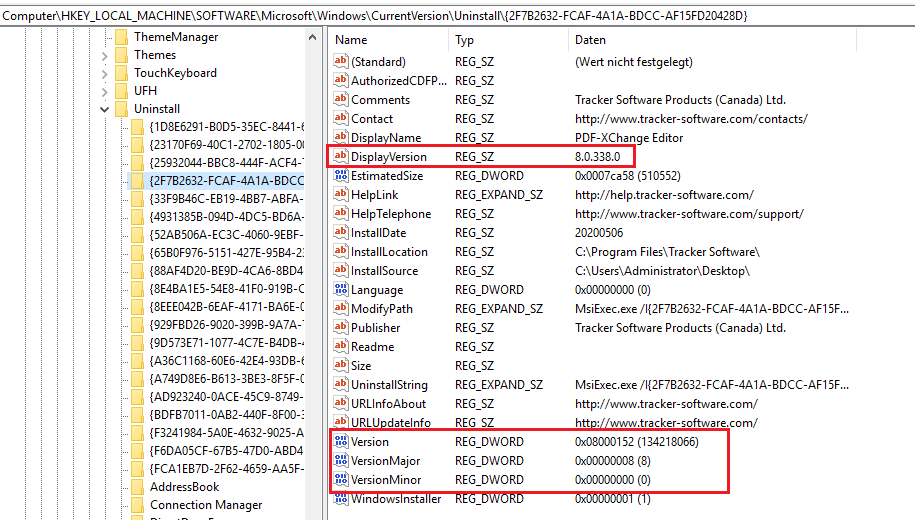Expand the TouchKeyboard registry key
The height and width of the screenshot is (521, 919).
coord(104,73)
